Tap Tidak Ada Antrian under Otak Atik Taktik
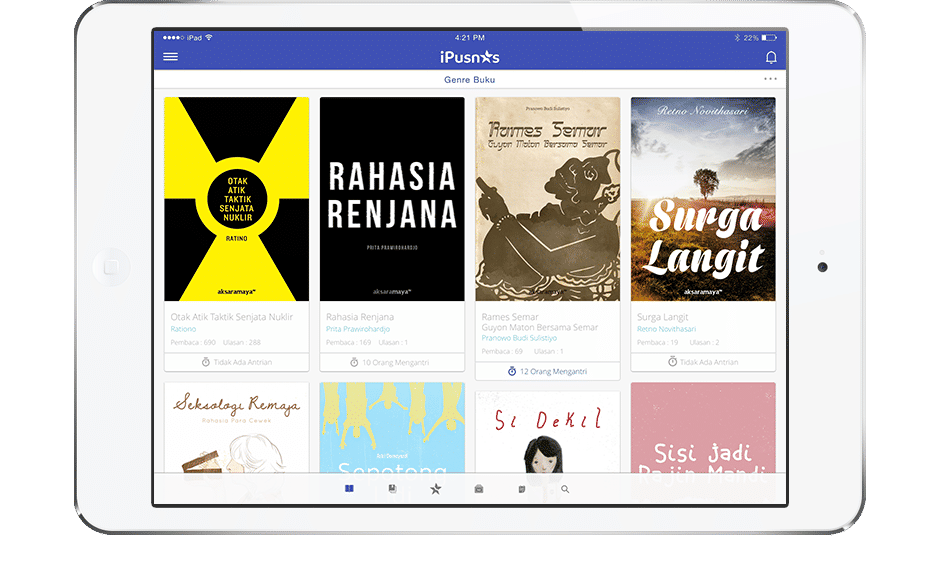 tap(237, 362)
